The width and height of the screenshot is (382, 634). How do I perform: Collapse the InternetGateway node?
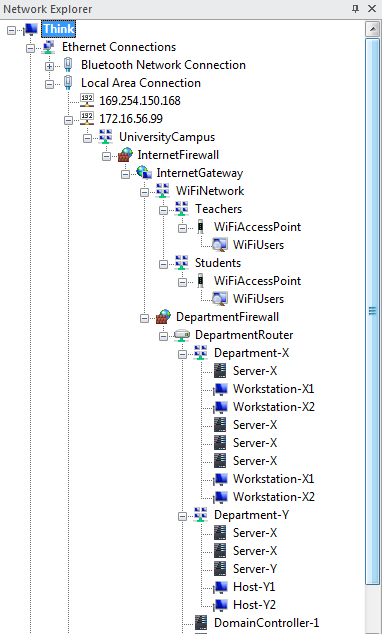click(125, 174)
